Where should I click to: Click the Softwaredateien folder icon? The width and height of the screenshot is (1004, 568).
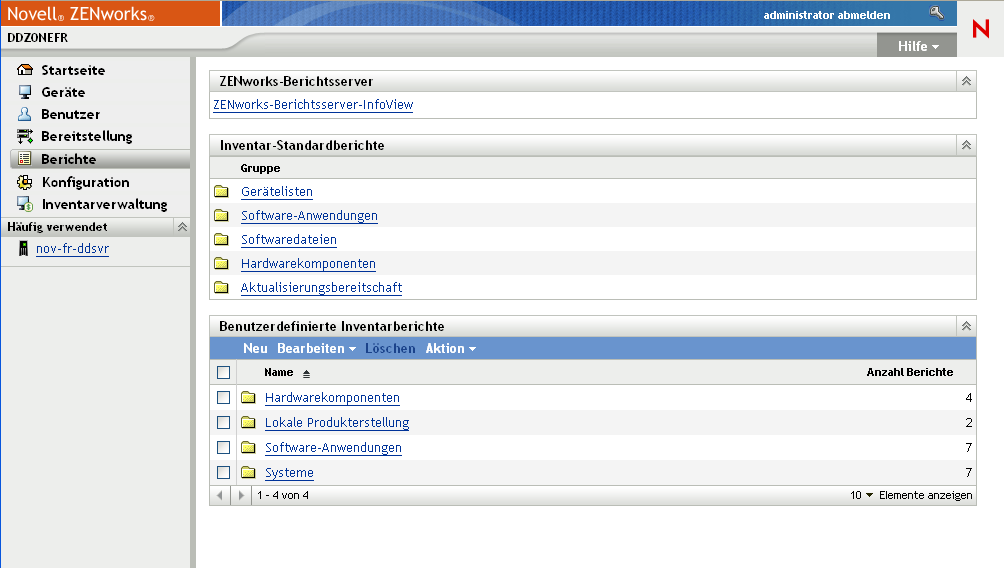tap(222, 239)
